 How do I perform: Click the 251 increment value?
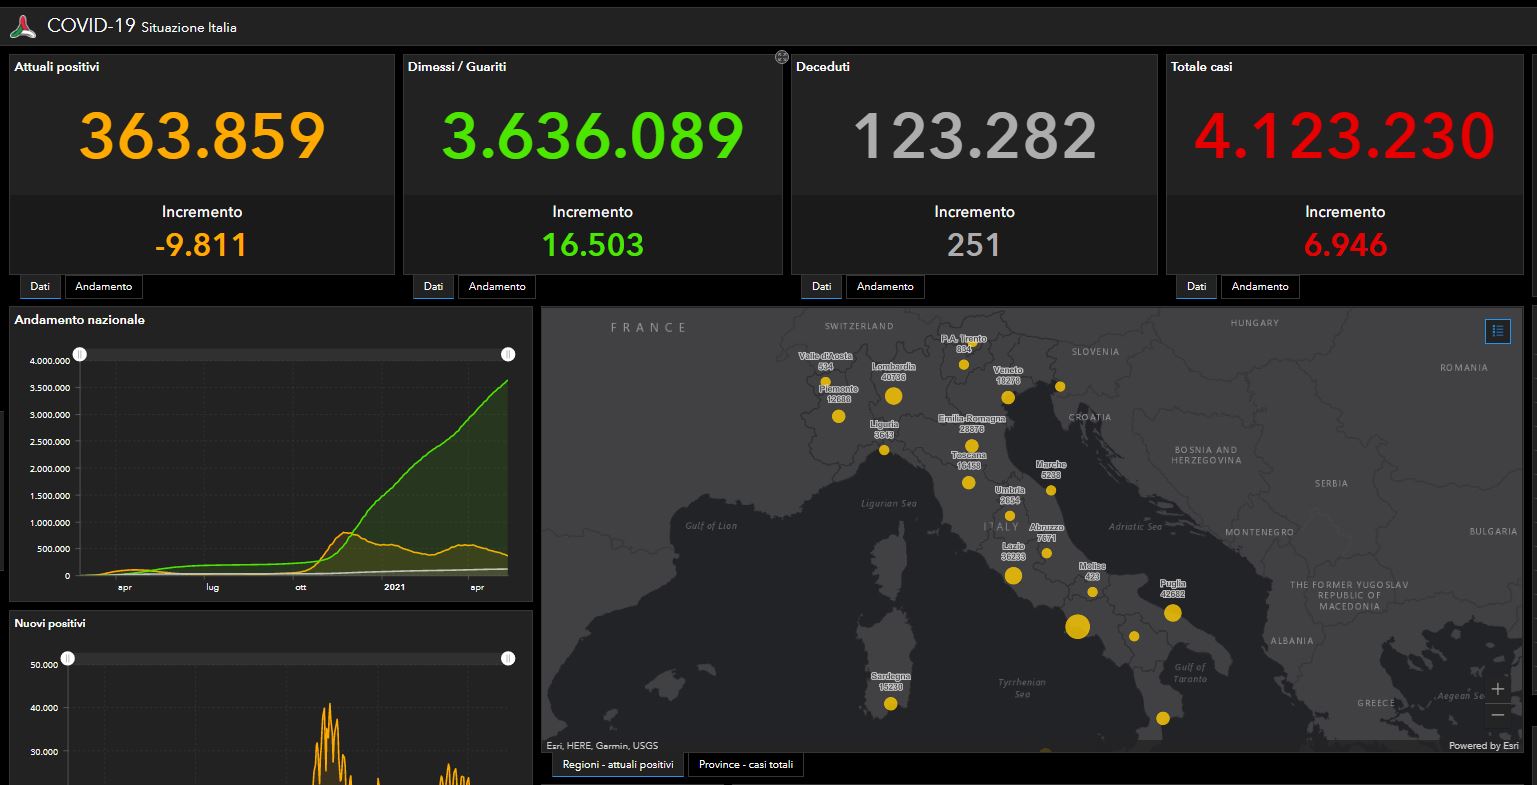pos(974,245)
